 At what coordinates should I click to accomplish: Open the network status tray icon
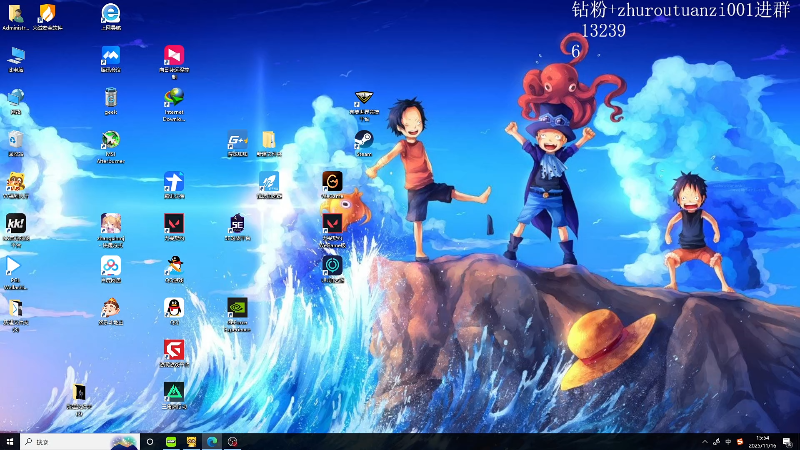[716, 442]
